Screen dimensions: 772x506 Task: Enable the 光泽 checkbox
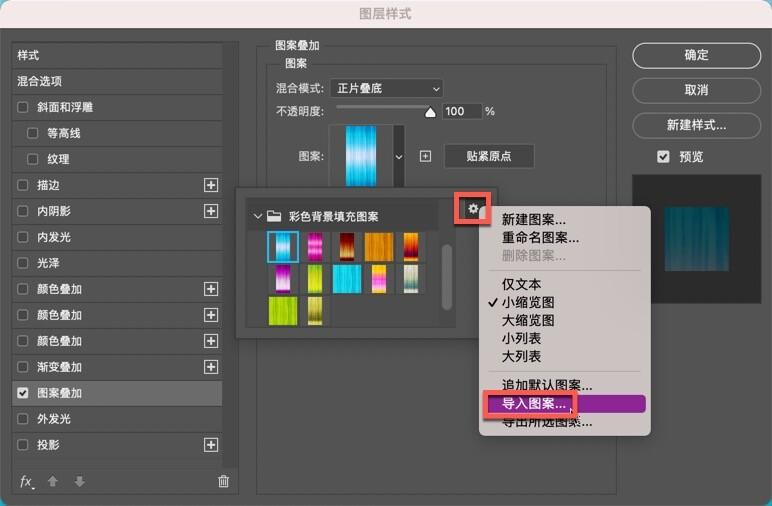23,263
